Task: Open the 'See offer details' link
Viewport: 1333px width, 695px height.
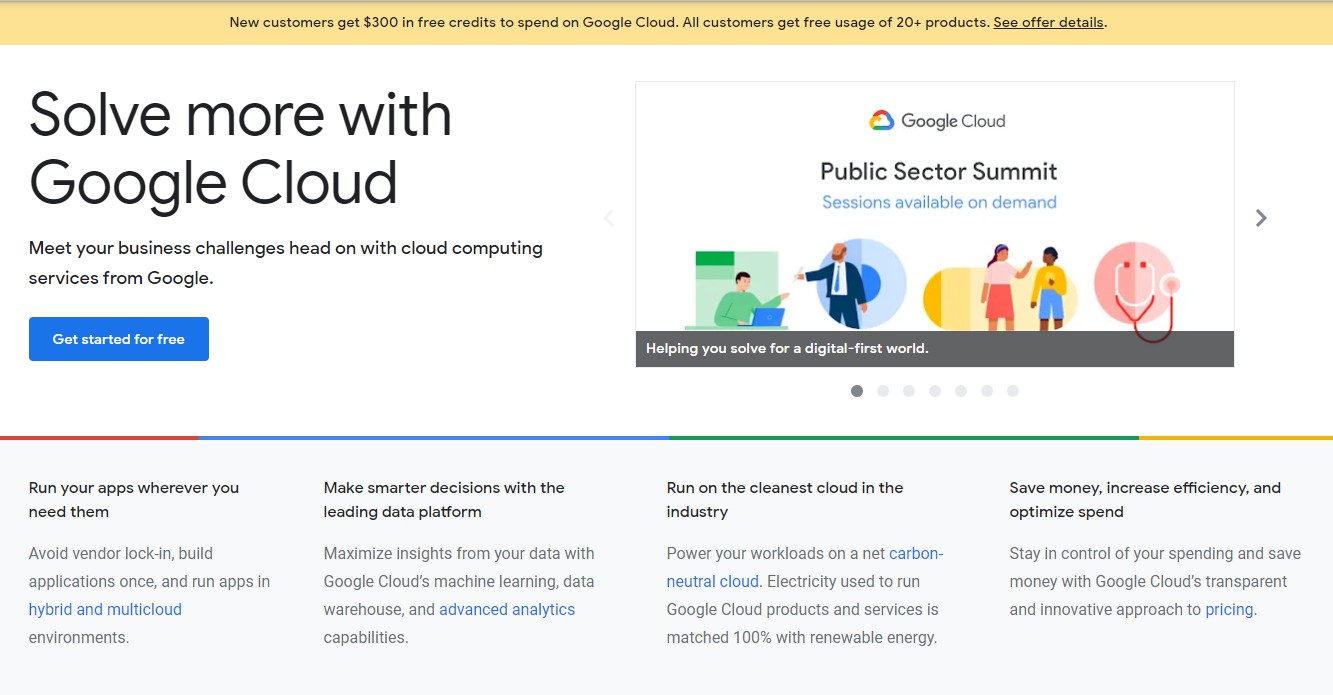Action: (1049, 22)
